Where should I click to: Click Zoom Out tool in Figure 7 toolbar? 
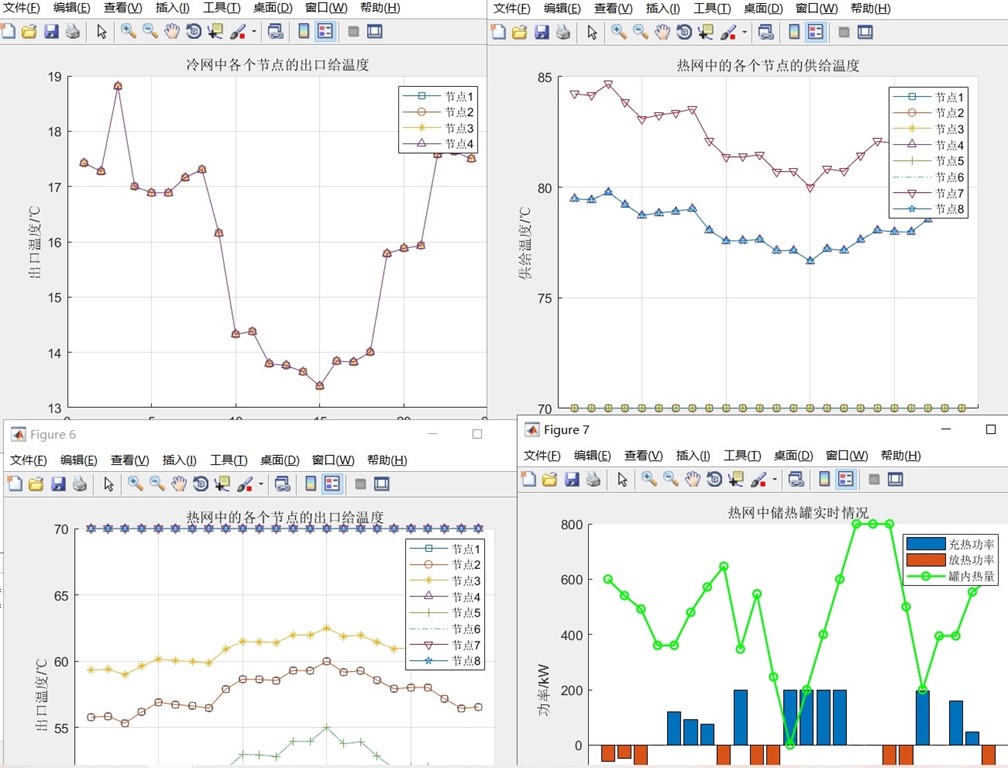tap(670, 479)
